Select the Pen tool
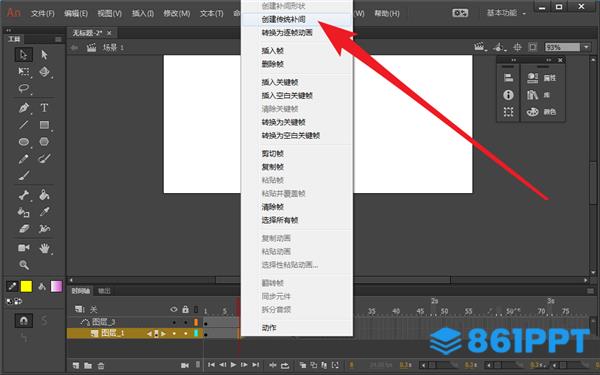This screenshot has width=600, height=375. click(24, 108)
